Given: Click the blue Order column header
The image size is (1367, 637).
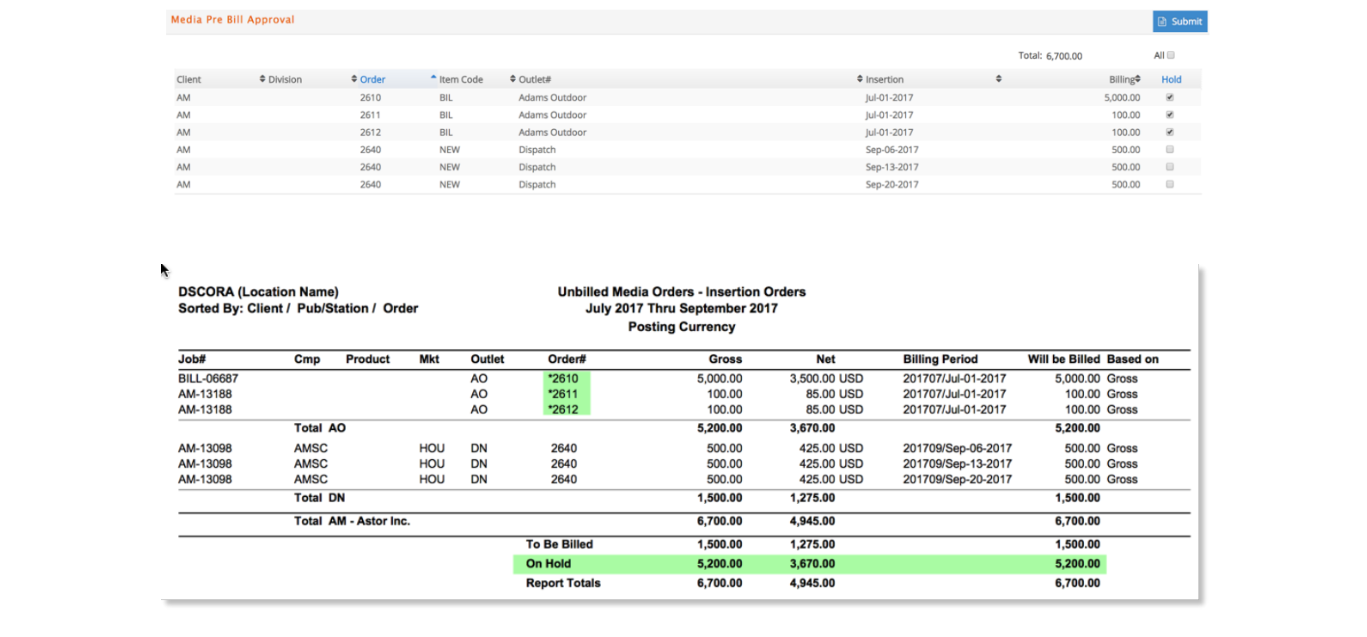Looking at the screenshot, I should click(372, 80).
